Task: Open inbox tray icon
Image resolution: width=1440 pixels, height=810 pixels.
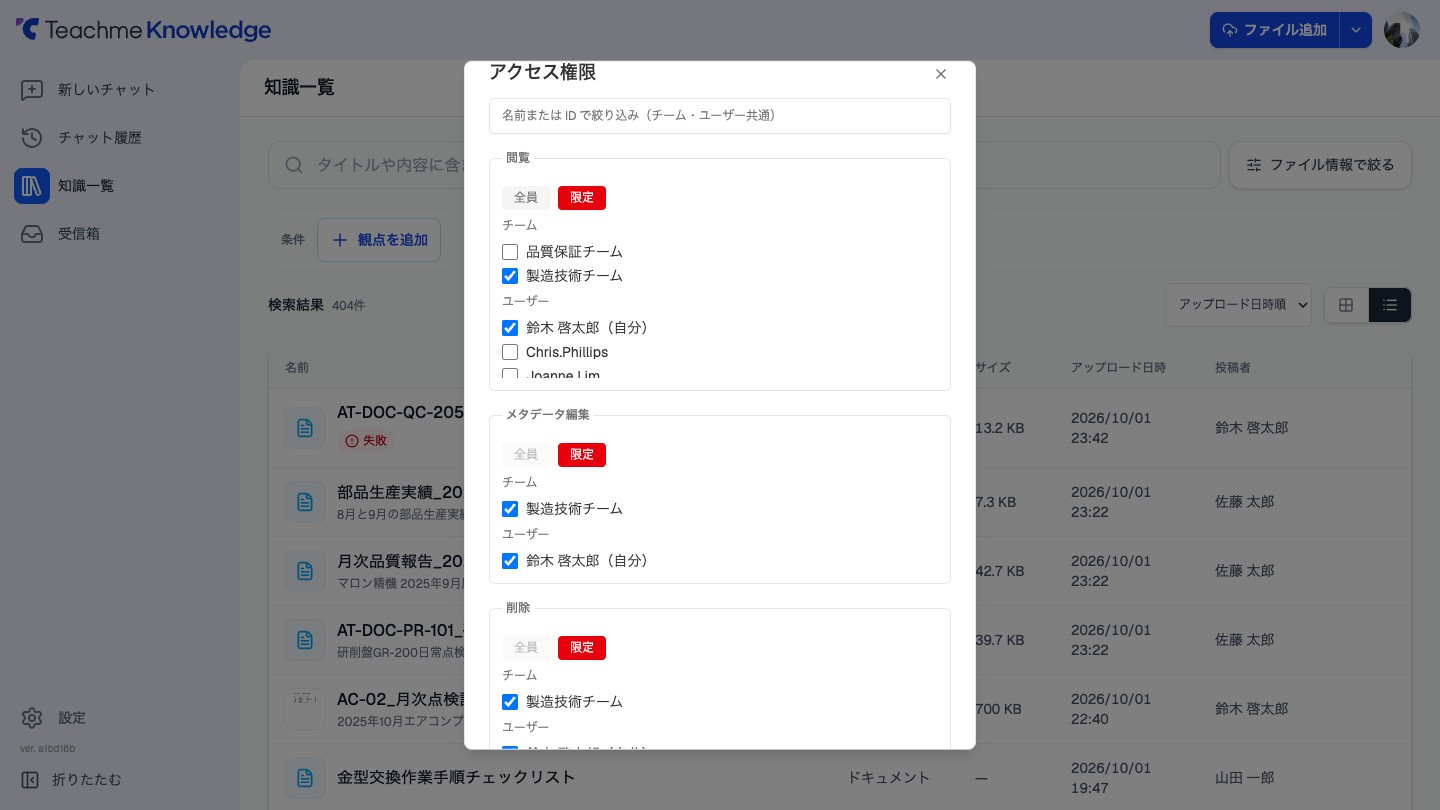Action: pyautogui.click(x=32, y=234)
